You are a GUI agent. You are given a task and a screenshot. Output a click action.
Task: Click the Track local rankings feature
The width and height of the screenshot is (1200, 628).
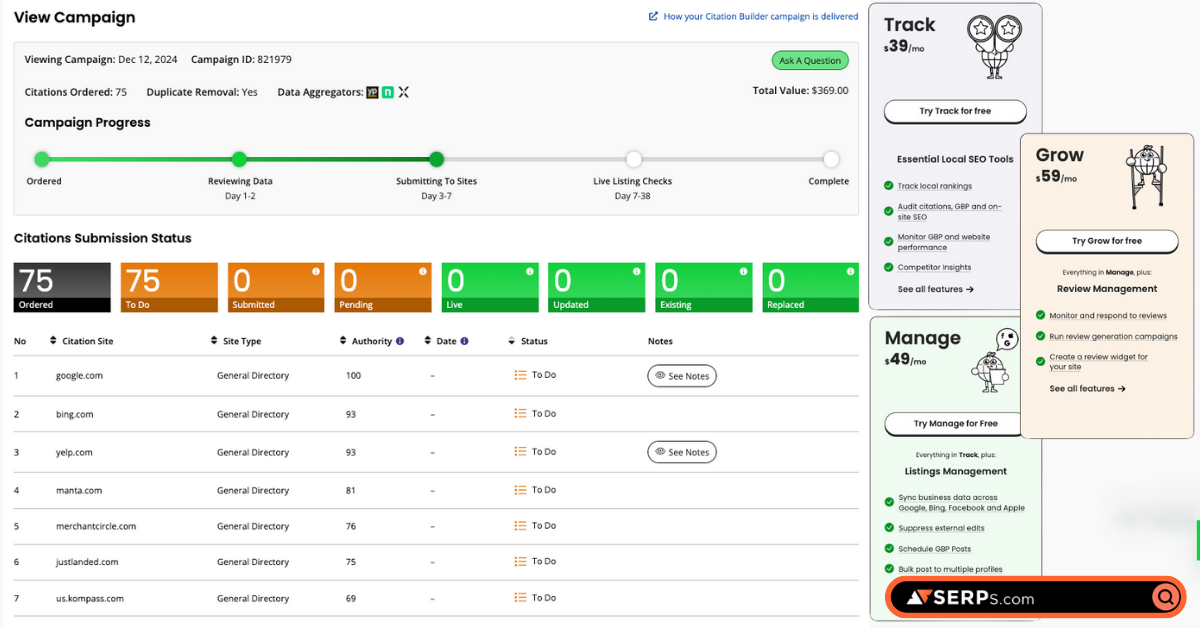934,186
